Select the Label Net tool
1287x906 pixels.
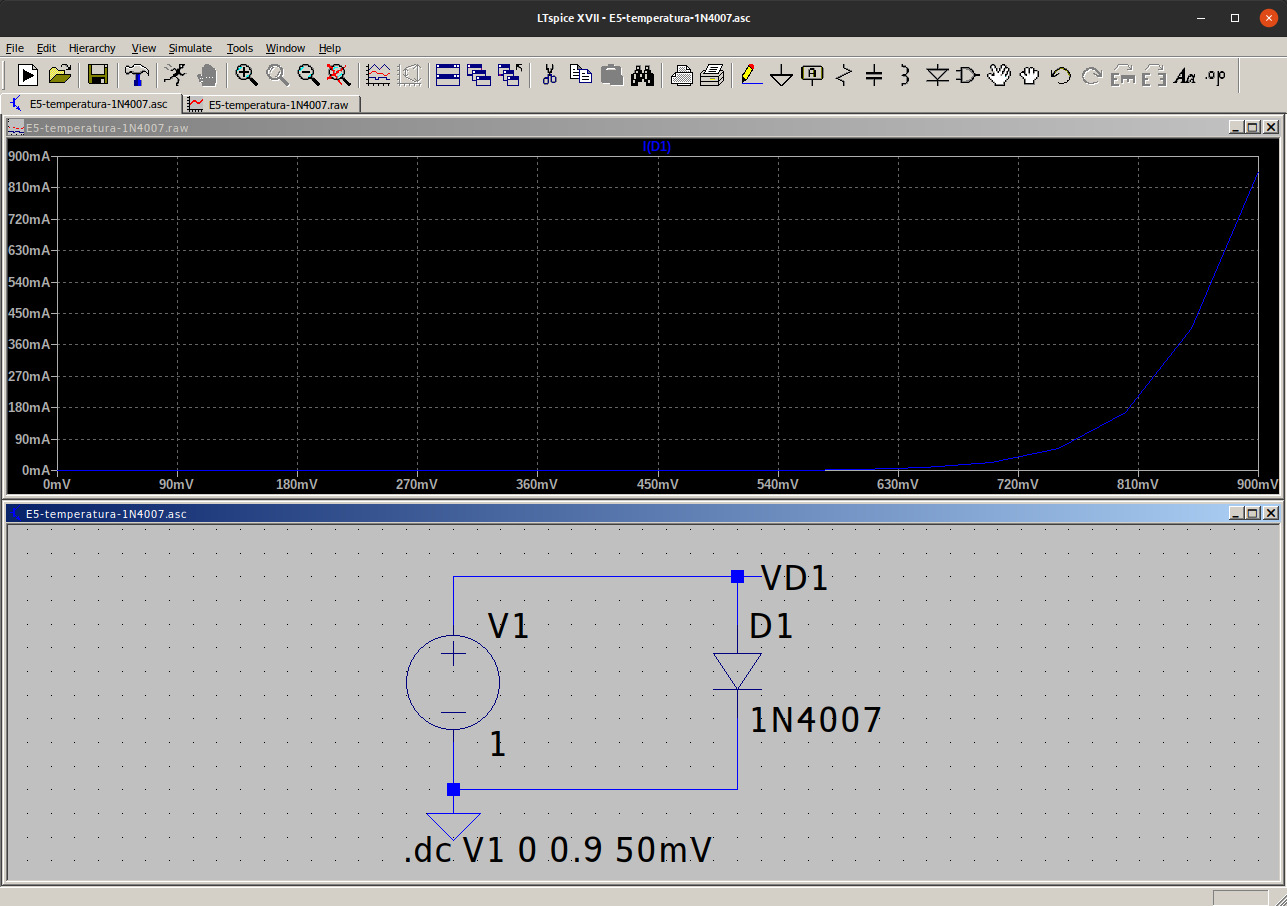click(x=813, y=74)
